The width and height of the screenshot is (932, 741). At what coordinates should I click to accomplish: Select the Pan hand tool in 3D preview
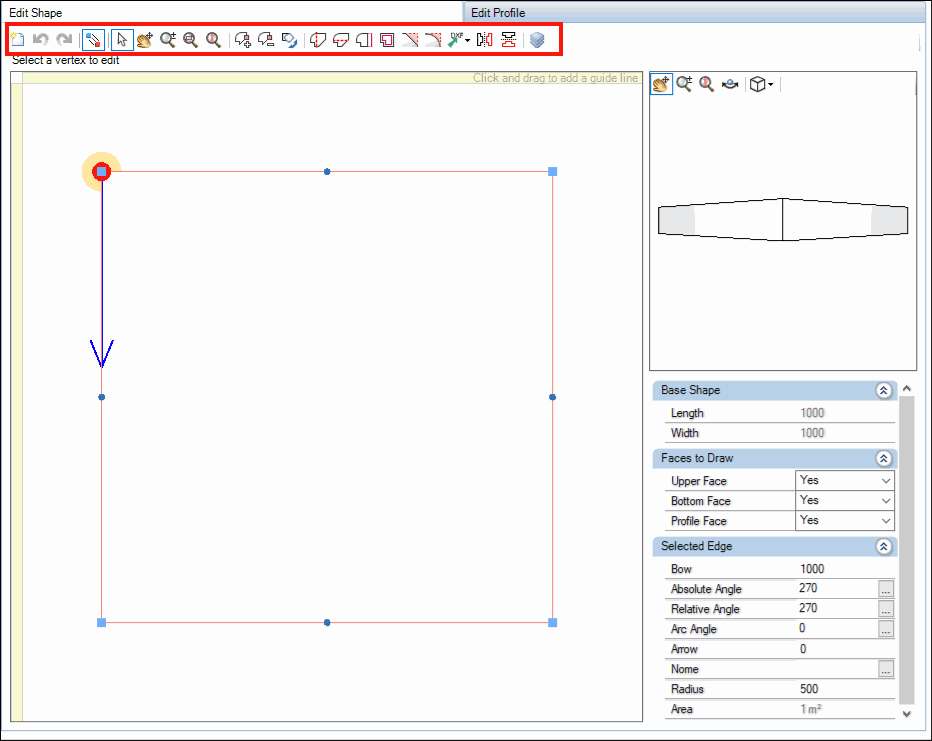[x=661, y=84]
